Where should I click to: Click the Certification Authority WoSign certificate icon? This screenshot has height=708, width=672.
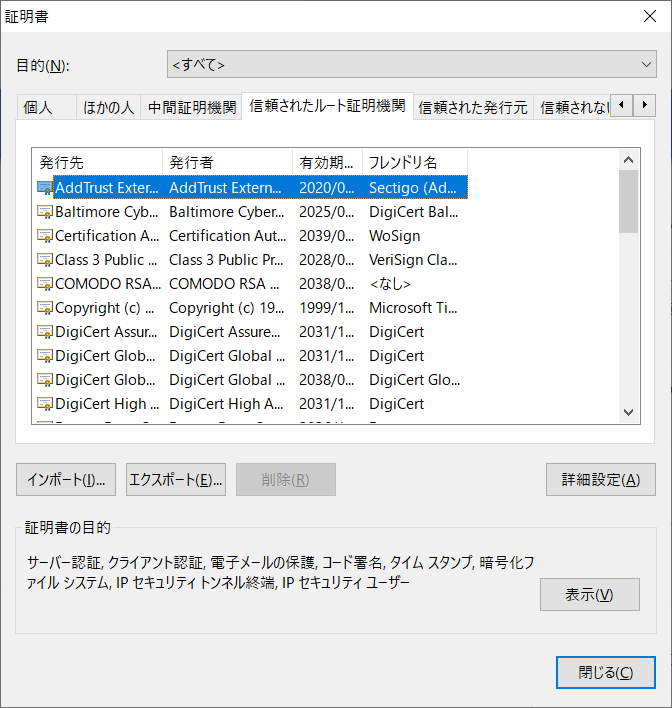[45, 236]
